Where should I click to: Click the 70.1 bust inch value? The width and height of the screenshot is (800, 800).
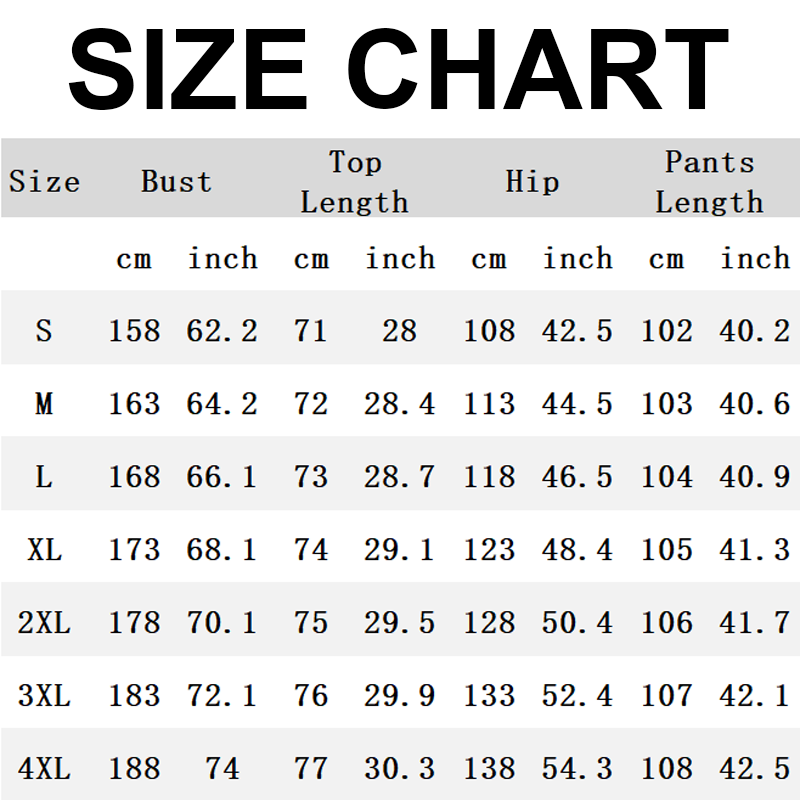[222, 622]
